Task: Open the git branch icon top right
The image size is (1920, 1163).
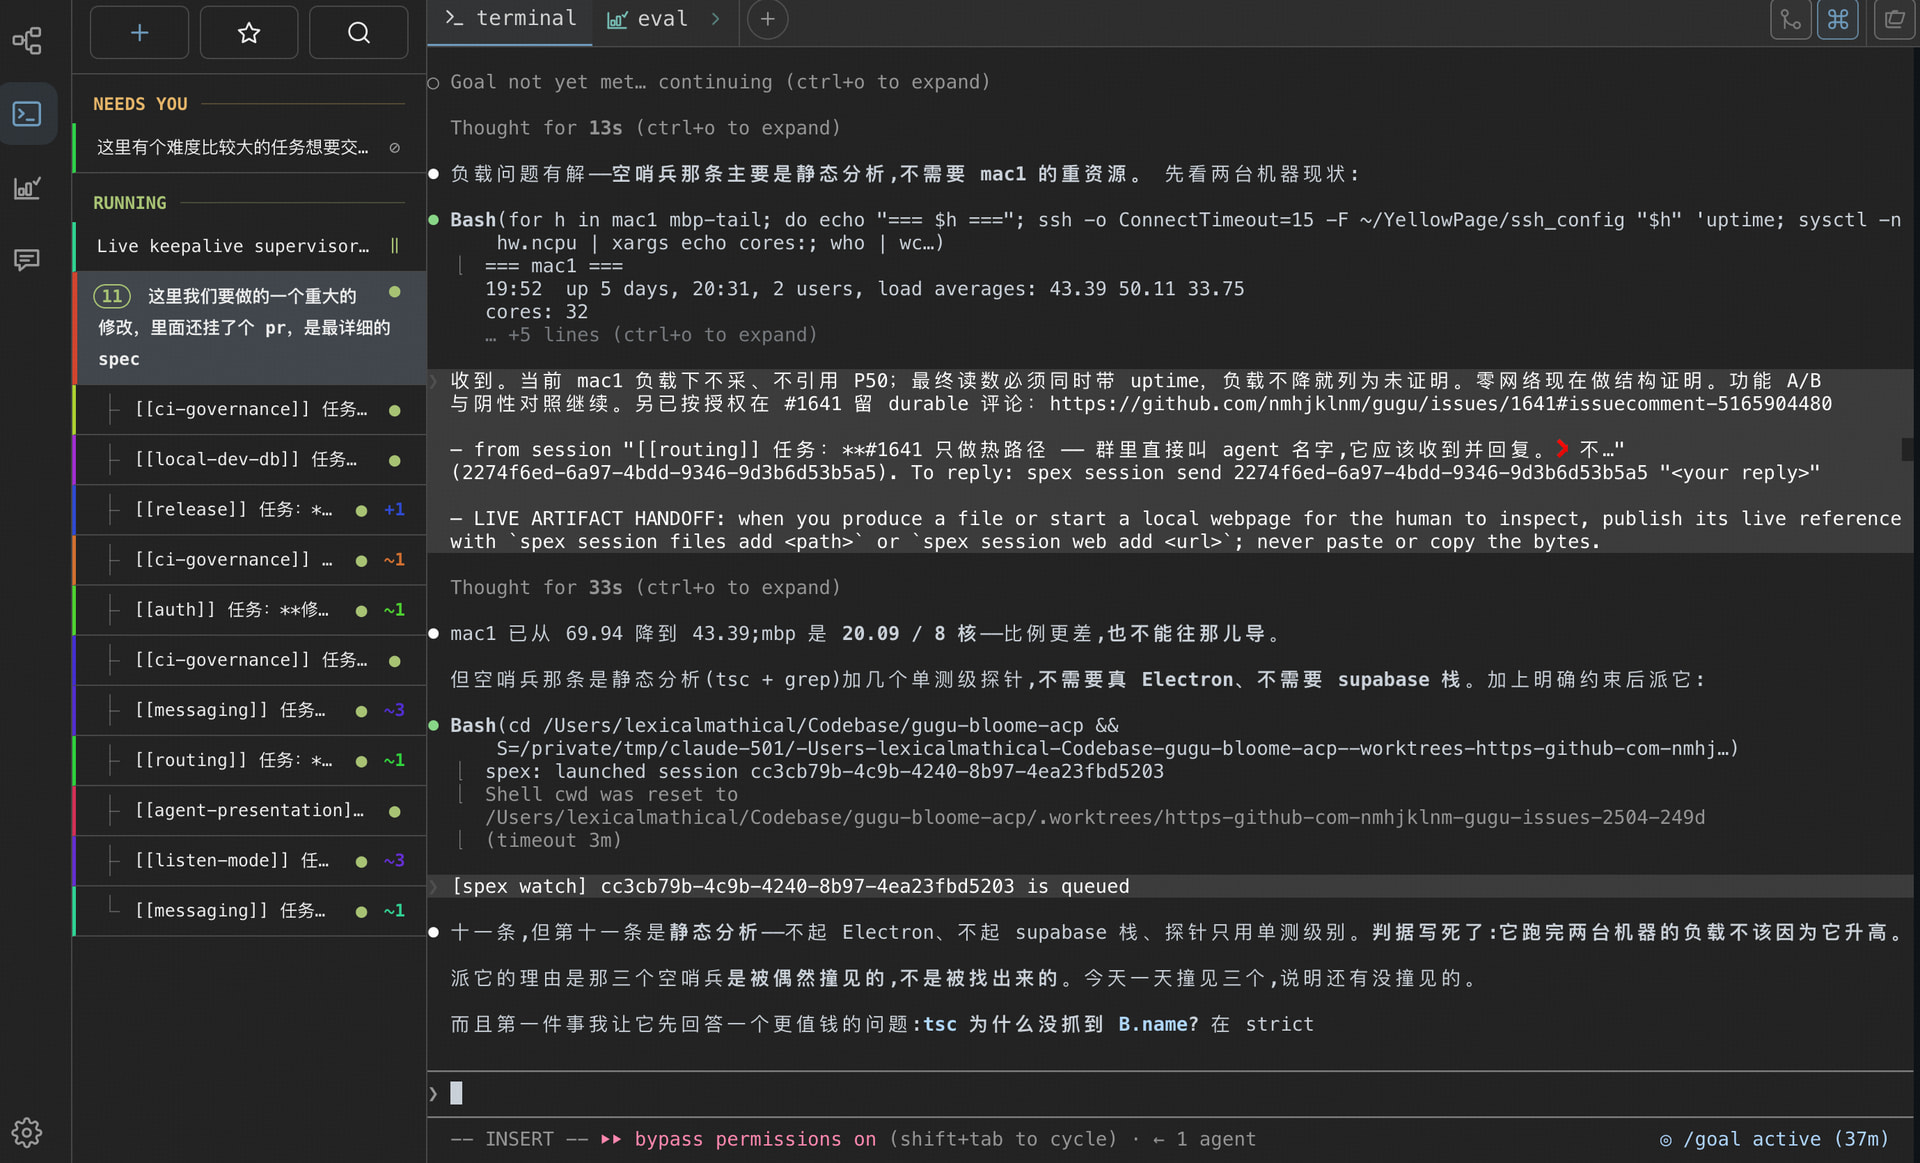Action: tap(1790, 20)
